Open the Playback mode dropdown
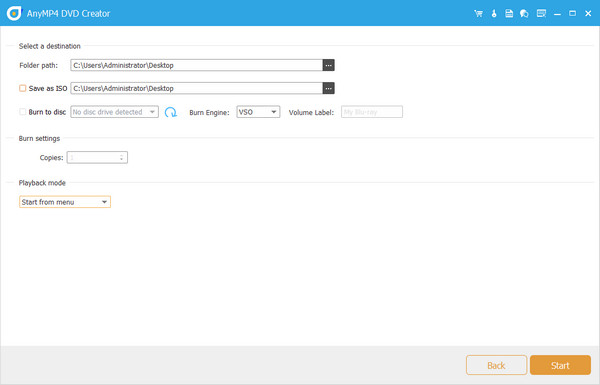The width and height of the screenshot is (600, 385). [x=65, y=202]
